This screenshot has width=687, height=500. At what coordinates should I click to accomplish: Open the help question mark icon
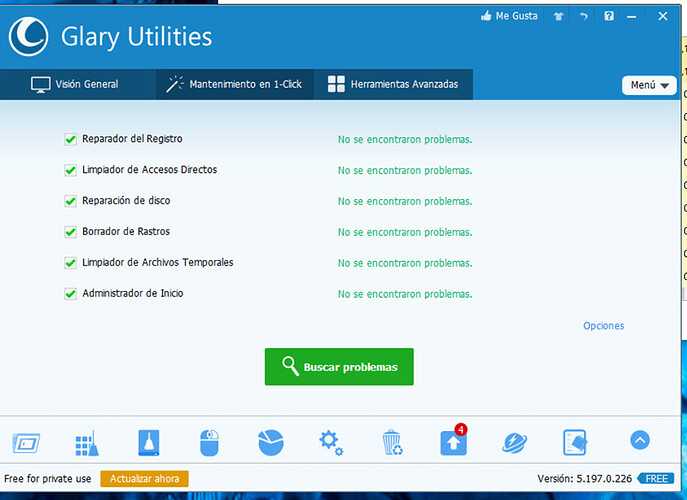coord(609,16)
